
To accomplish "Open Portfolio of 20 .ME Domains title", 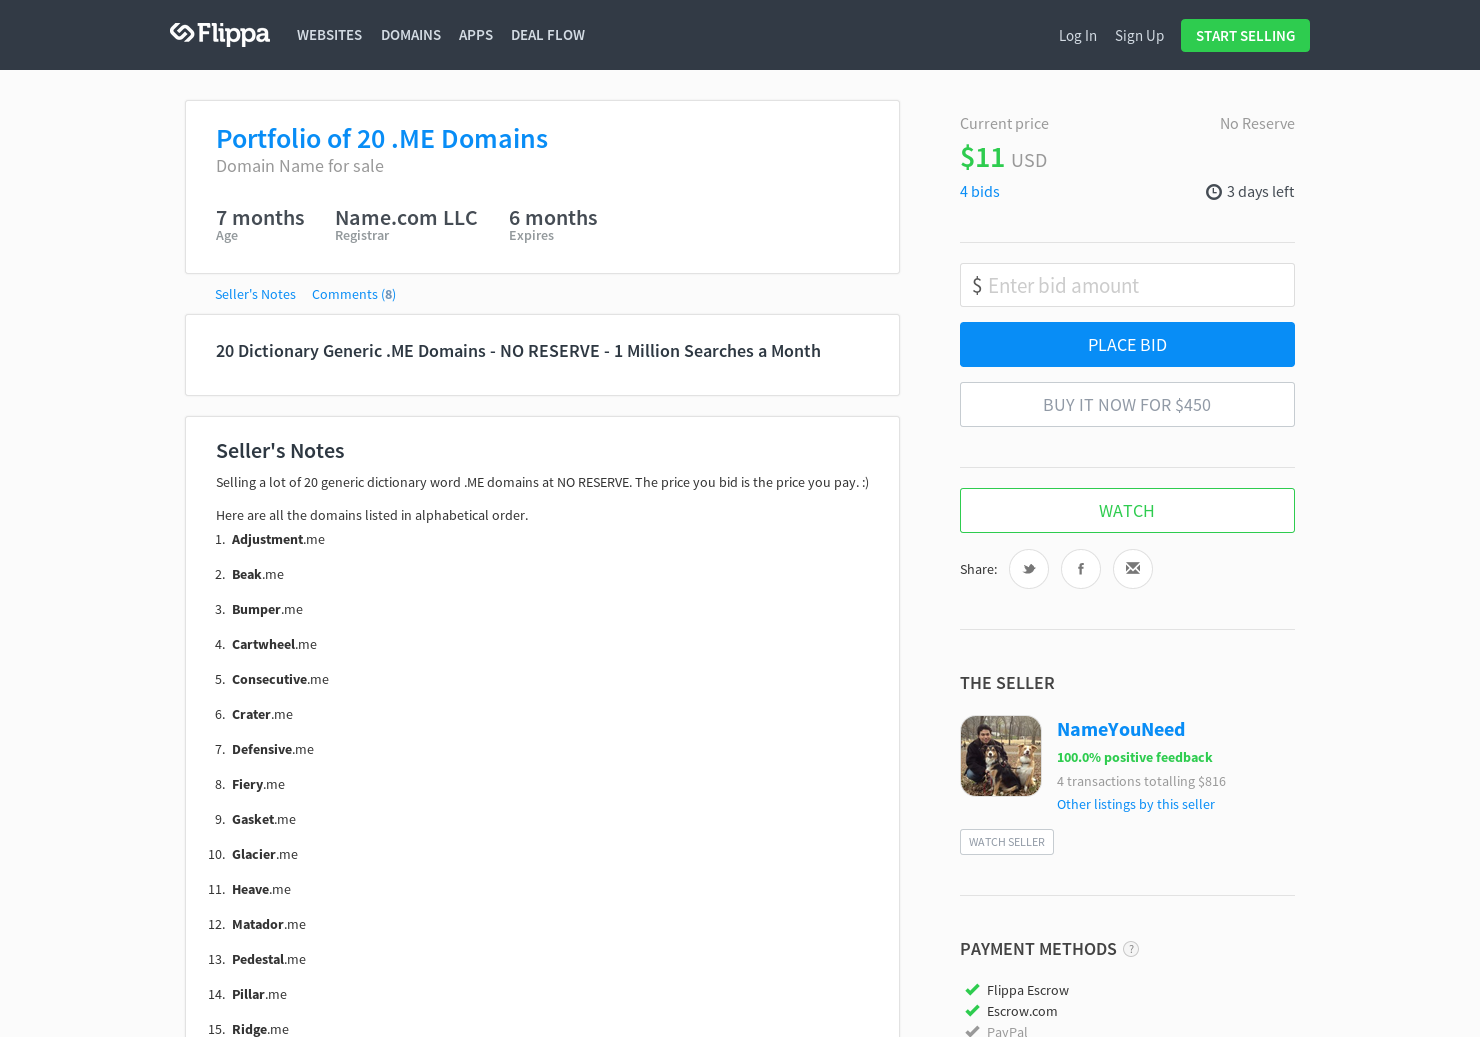I will point(382,138).
